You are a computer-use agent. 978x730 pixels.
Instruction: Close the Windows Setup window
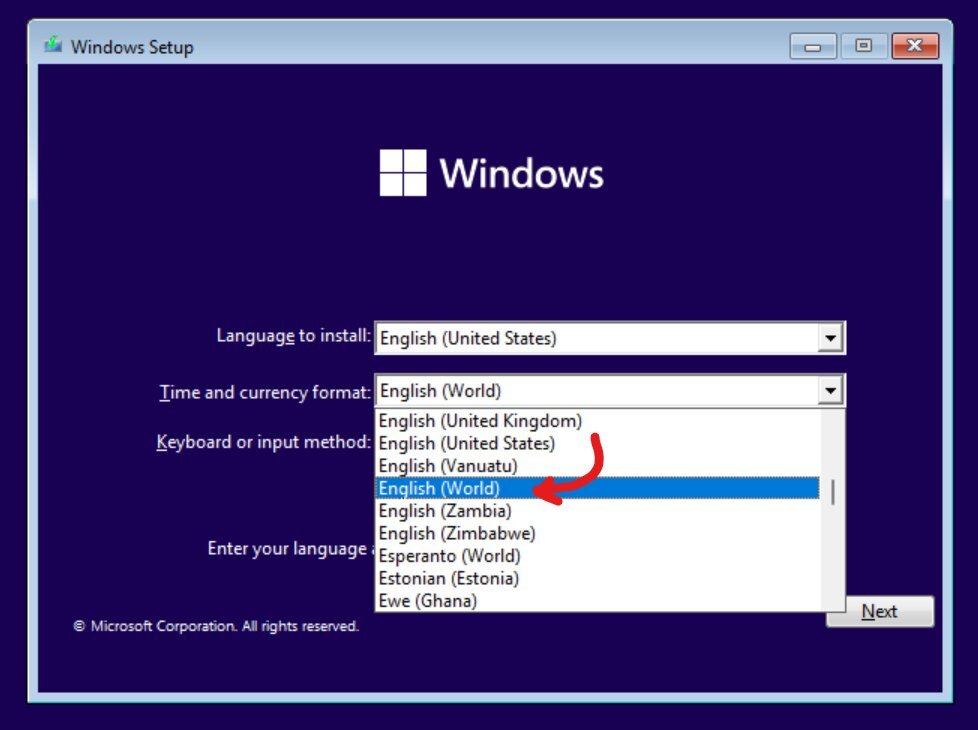(915, 46)
